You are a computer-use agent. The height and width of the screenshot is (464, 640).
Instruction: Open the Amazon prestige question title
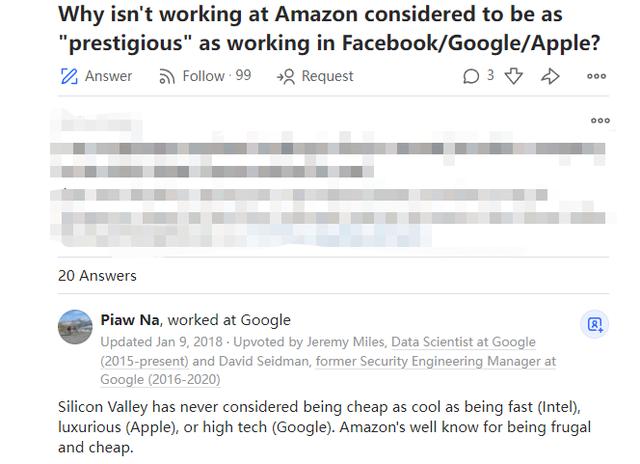[330, 29]
